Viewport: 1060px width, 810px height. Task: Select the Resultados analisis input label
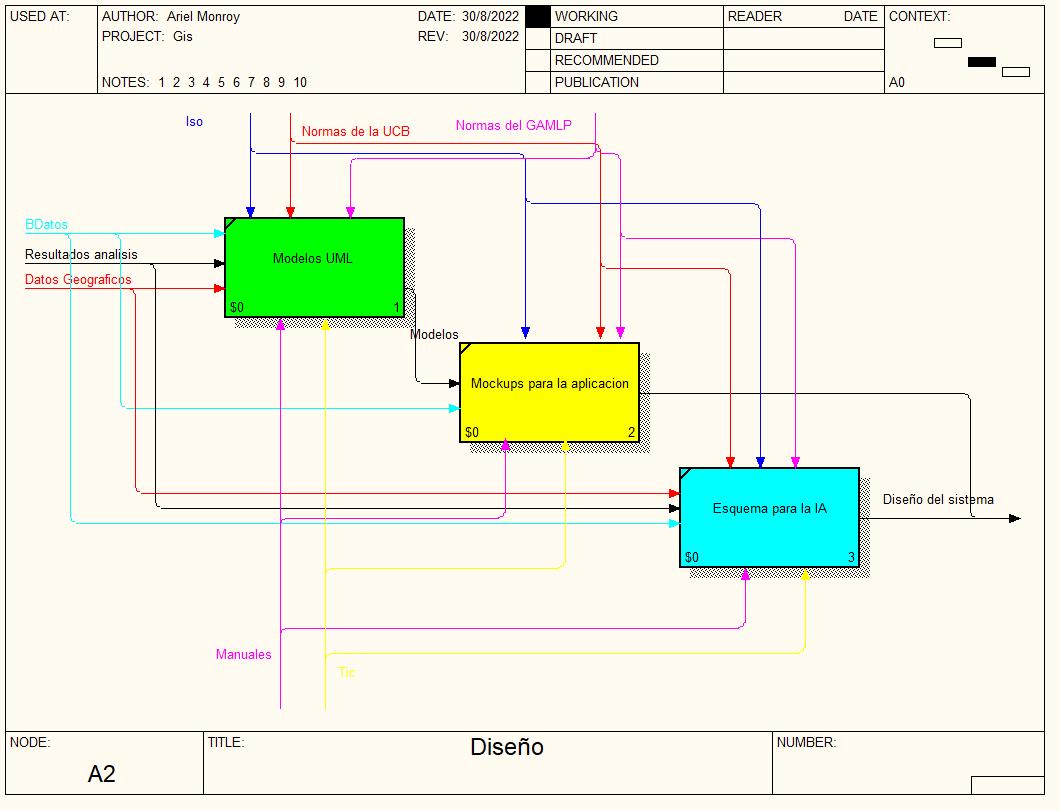pos(81,255)
